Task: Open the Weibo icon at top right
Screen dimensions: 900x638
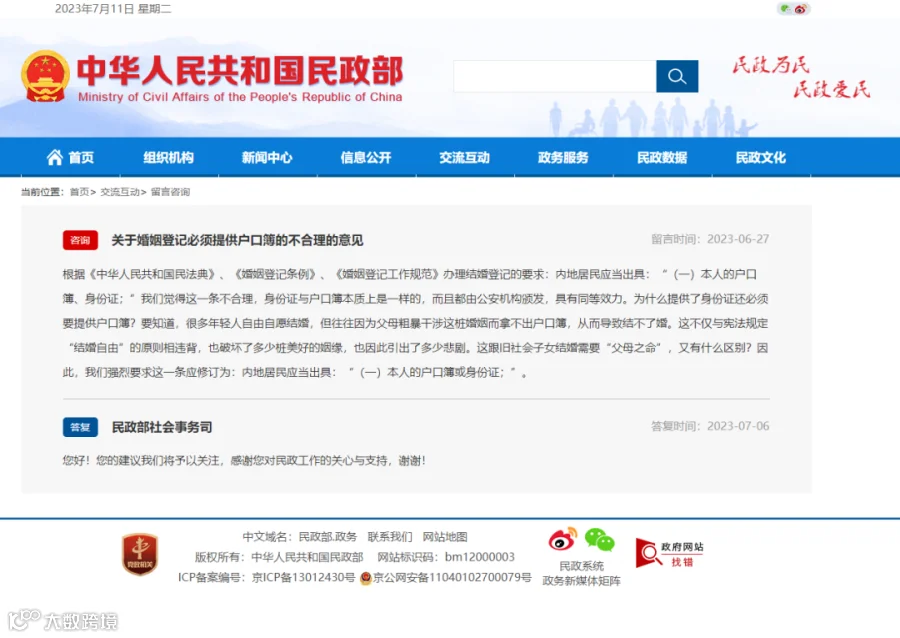Action: pos(801,9)
